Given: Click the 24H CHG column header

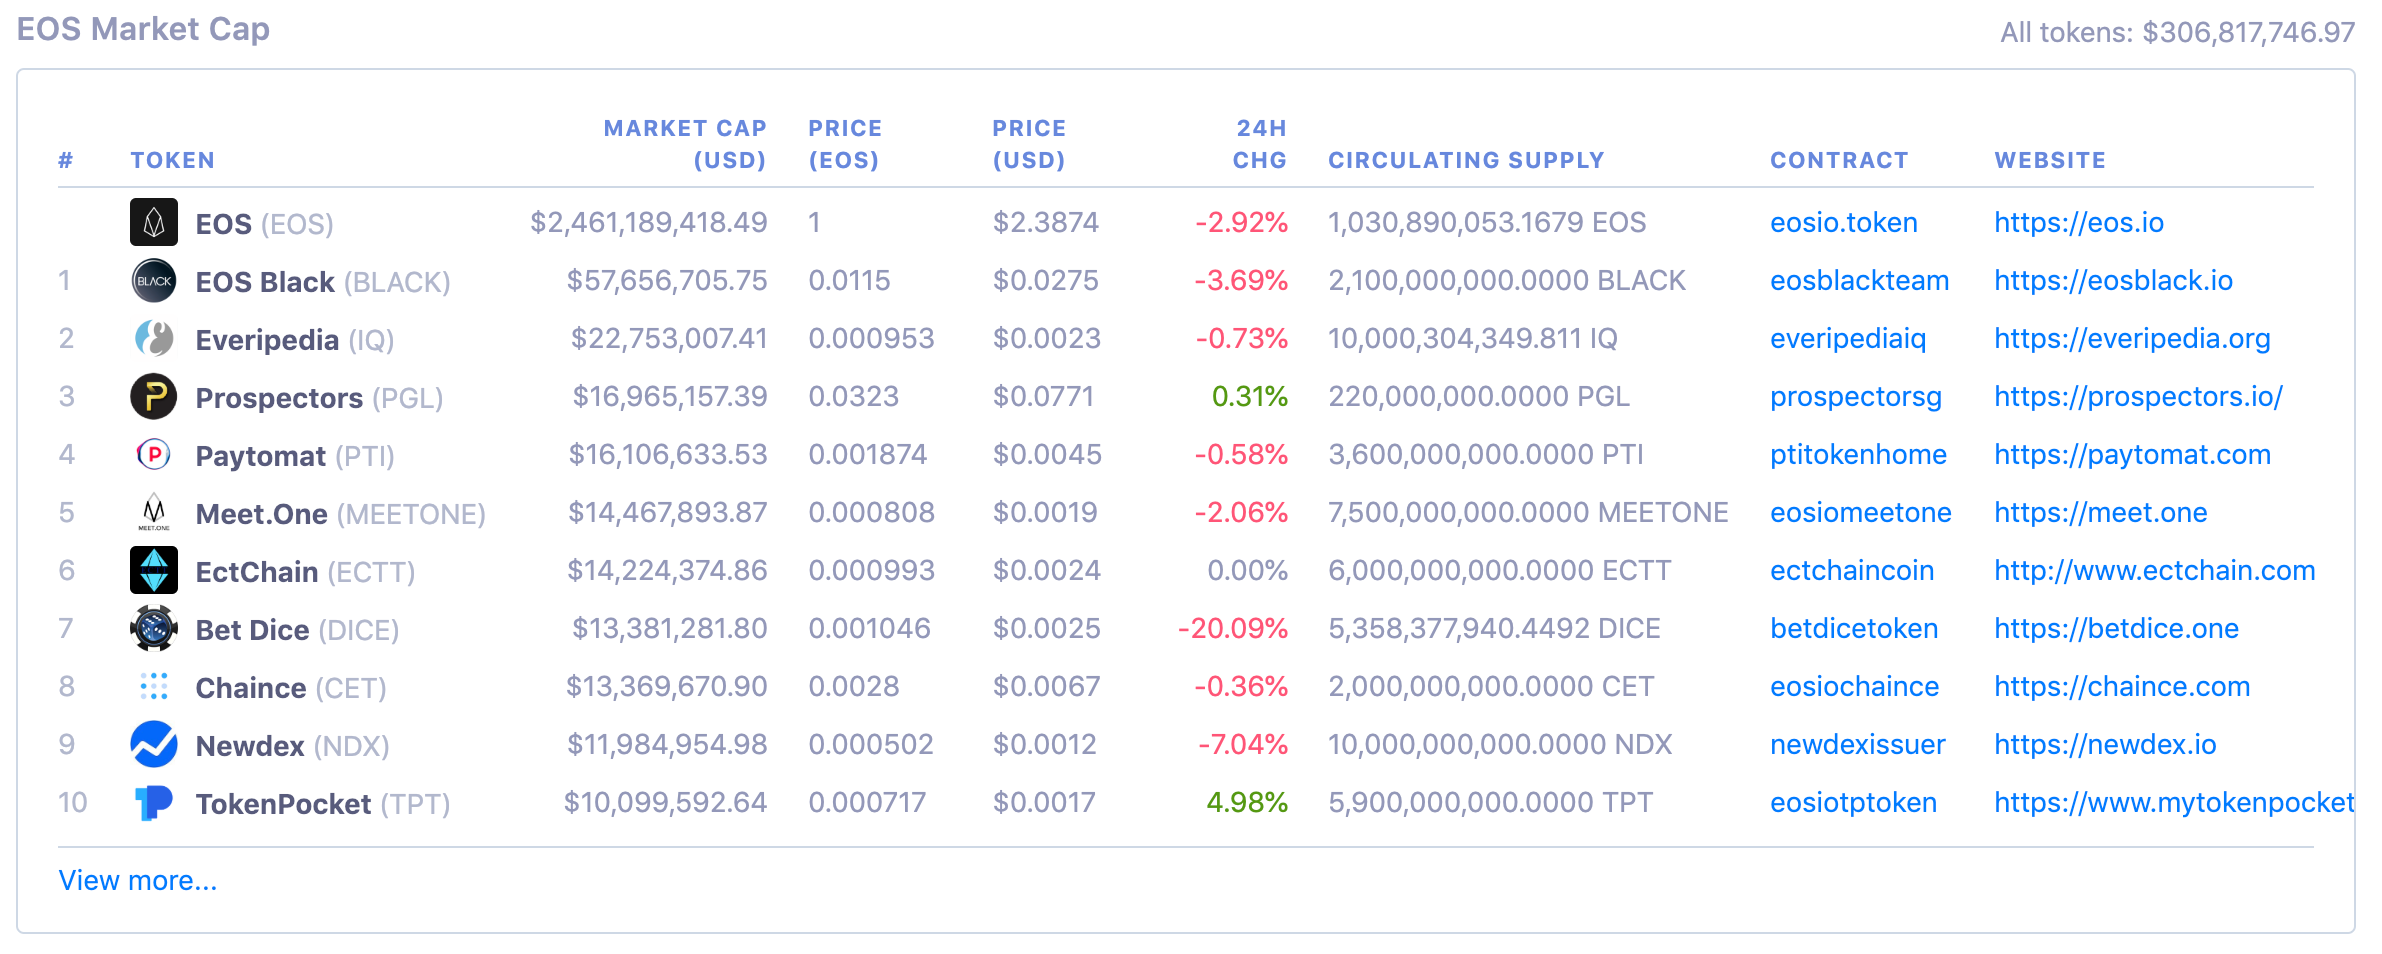Looking at the screenshot, I should click(x=1260, y=144).
